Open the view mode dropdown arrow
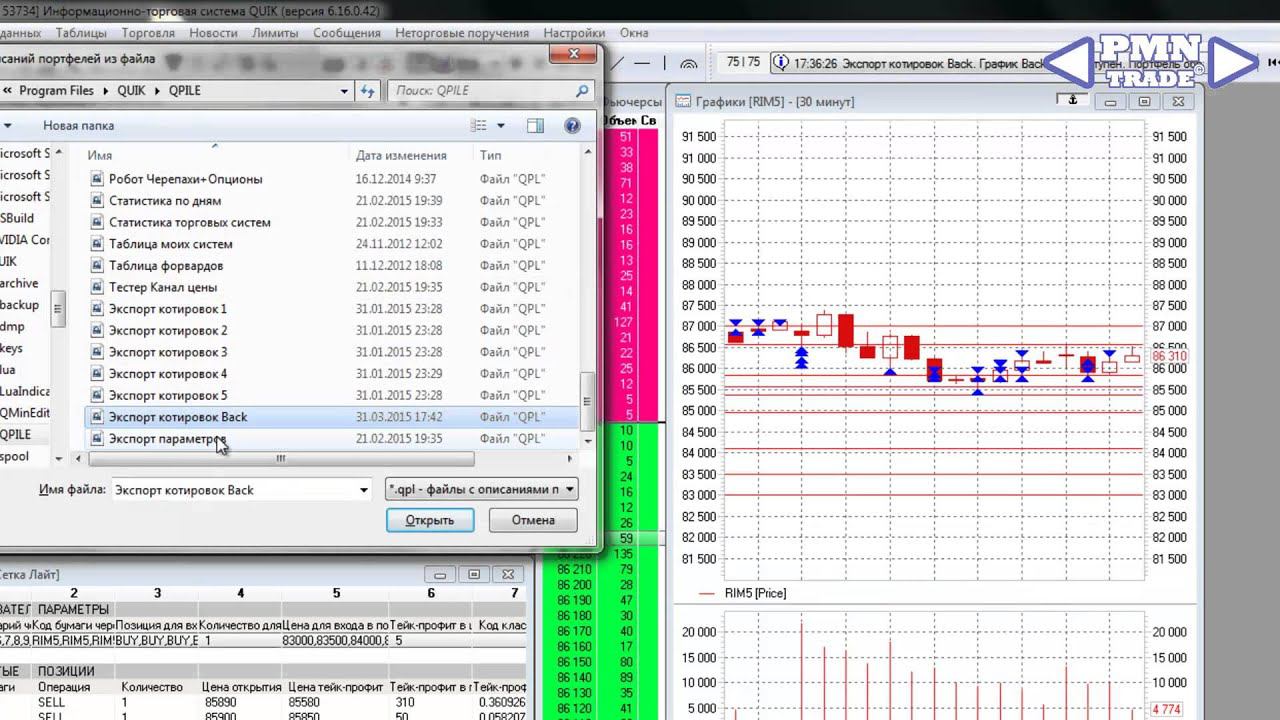Viewport: 1280px width, 720px height. point(501,126)
